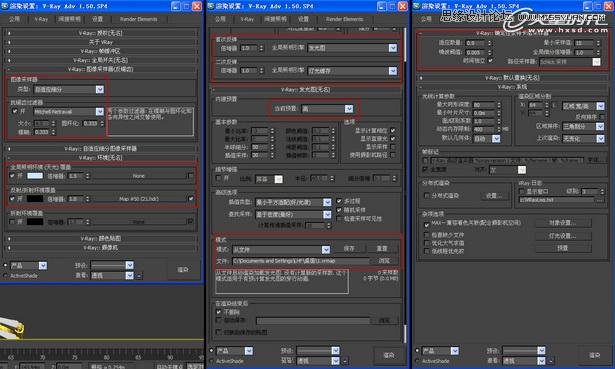Open the 公用 tab in the left window
Screen dimensions: 615x369
pyautogui.click(x=15, y=19)
